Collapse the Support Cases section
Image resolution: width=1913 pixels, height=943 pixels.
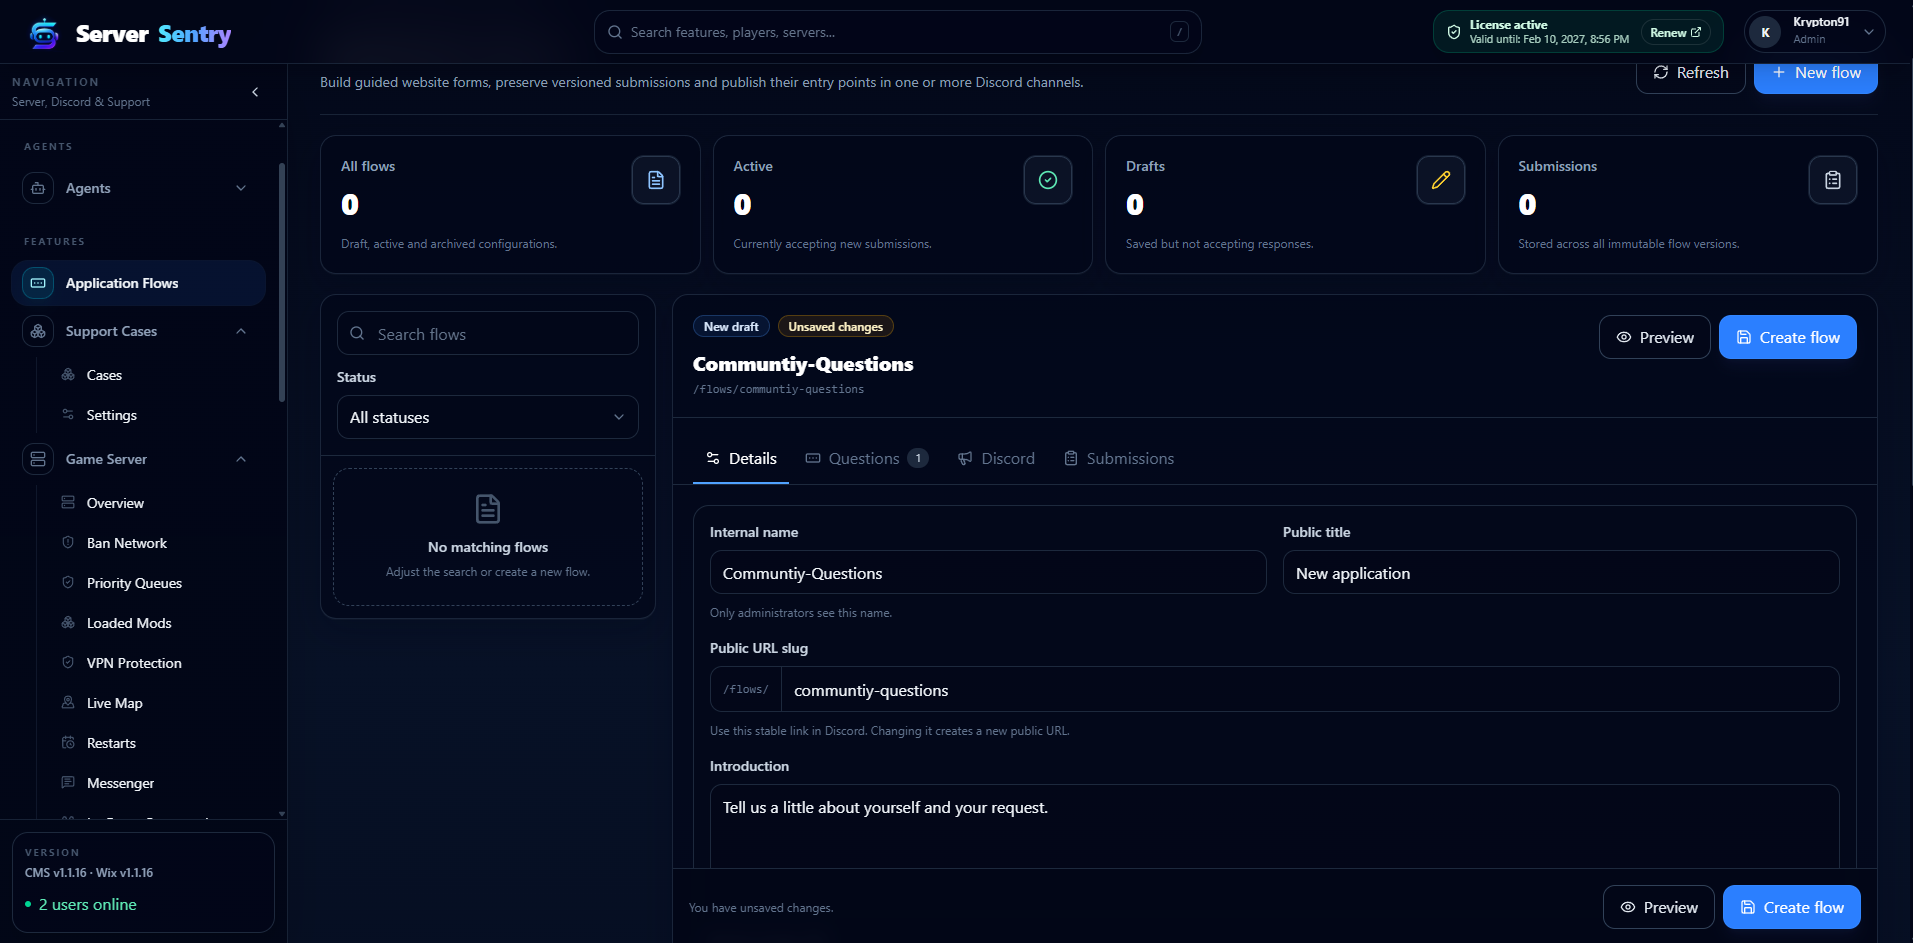click(x=241, y=331)
